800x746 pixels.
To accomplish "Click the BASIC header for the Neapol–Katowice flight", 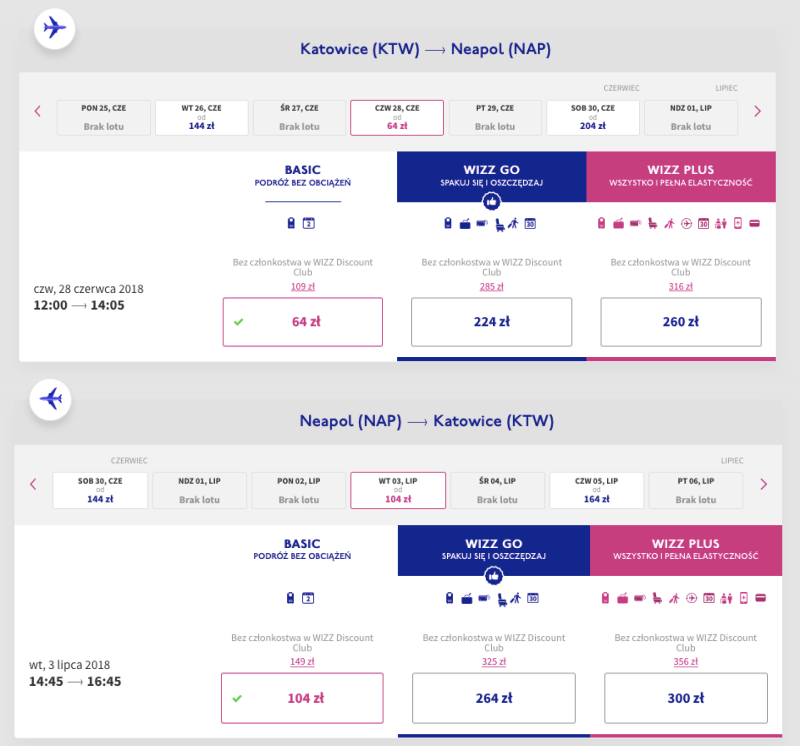I will point(302,550).
